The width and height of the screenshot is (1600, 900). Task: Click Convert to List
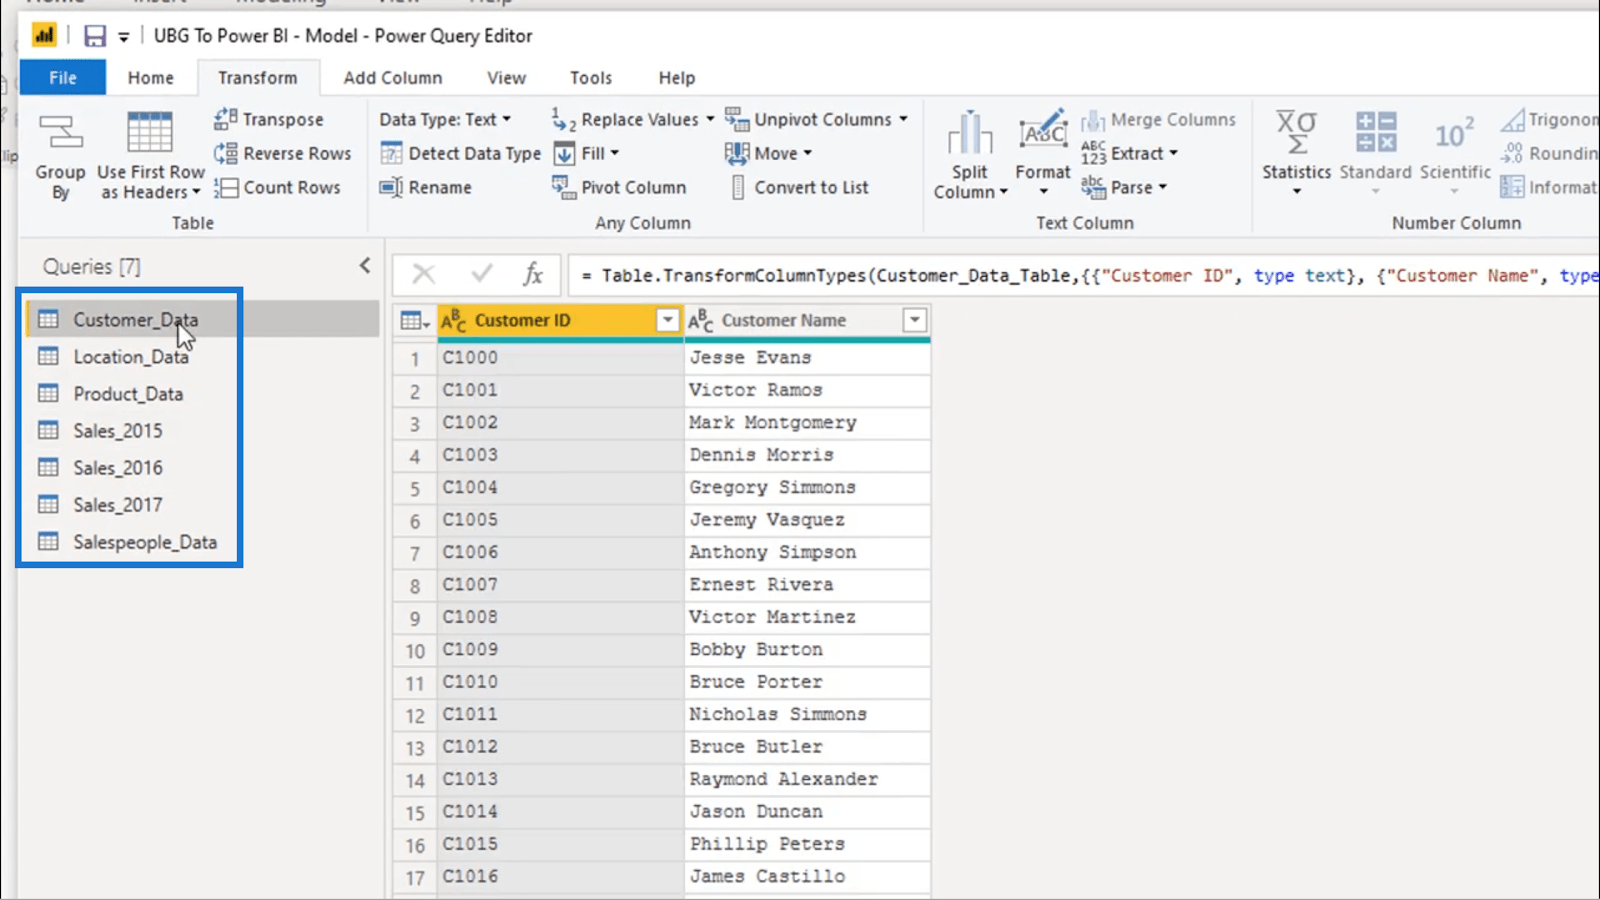pos(798,187)
